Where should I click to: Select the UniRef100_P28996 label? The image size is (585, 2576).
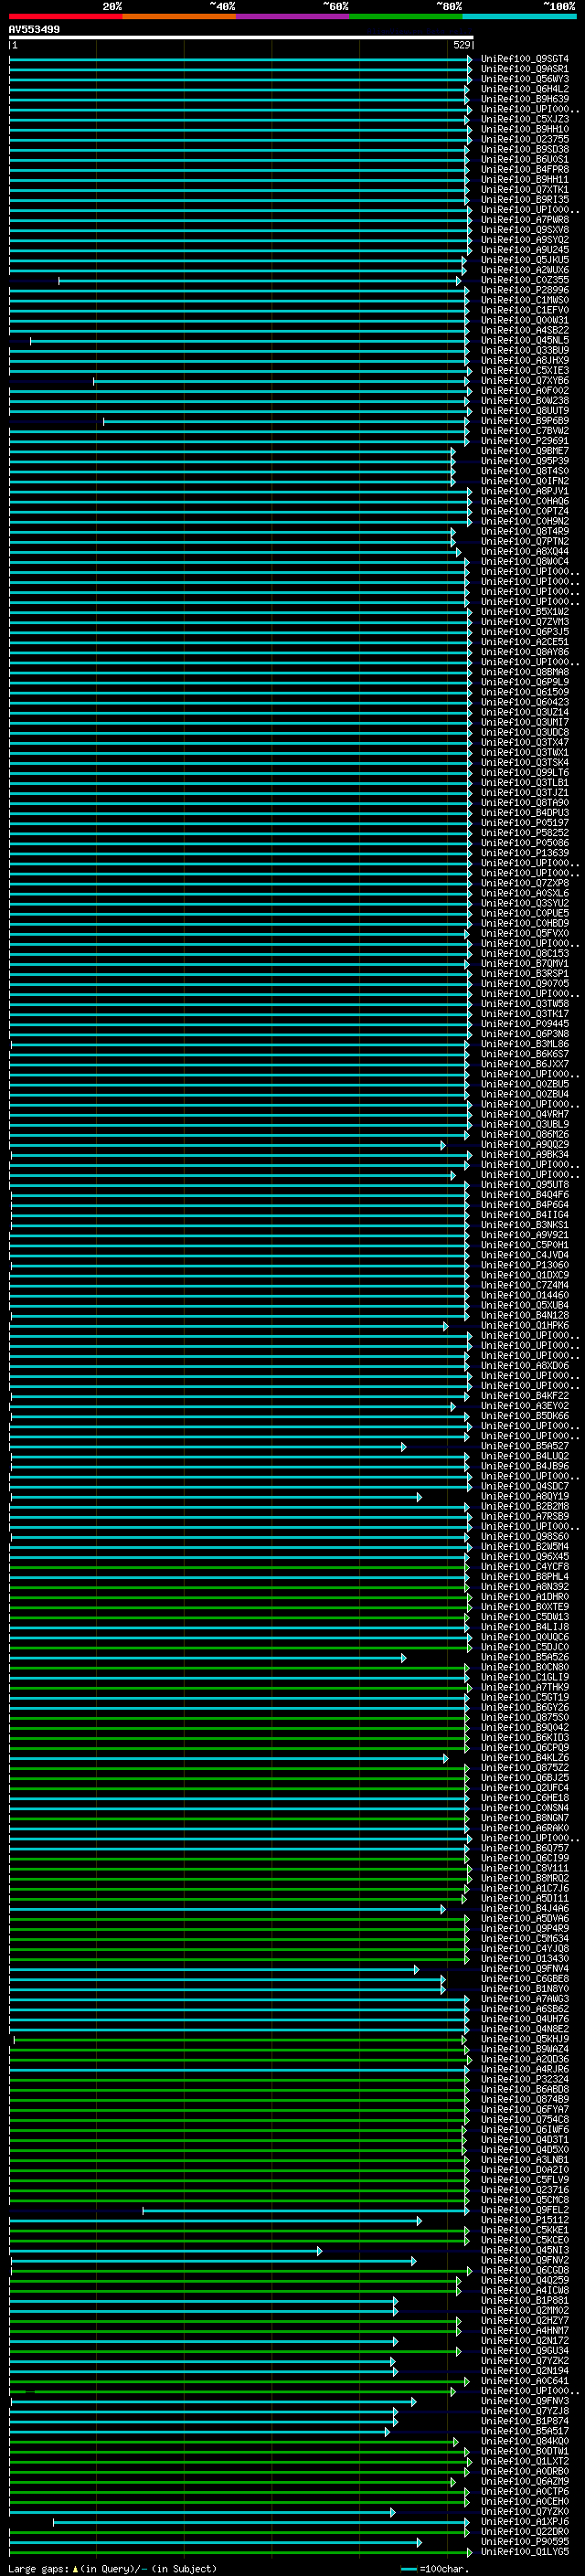click(x=524, y=290)
